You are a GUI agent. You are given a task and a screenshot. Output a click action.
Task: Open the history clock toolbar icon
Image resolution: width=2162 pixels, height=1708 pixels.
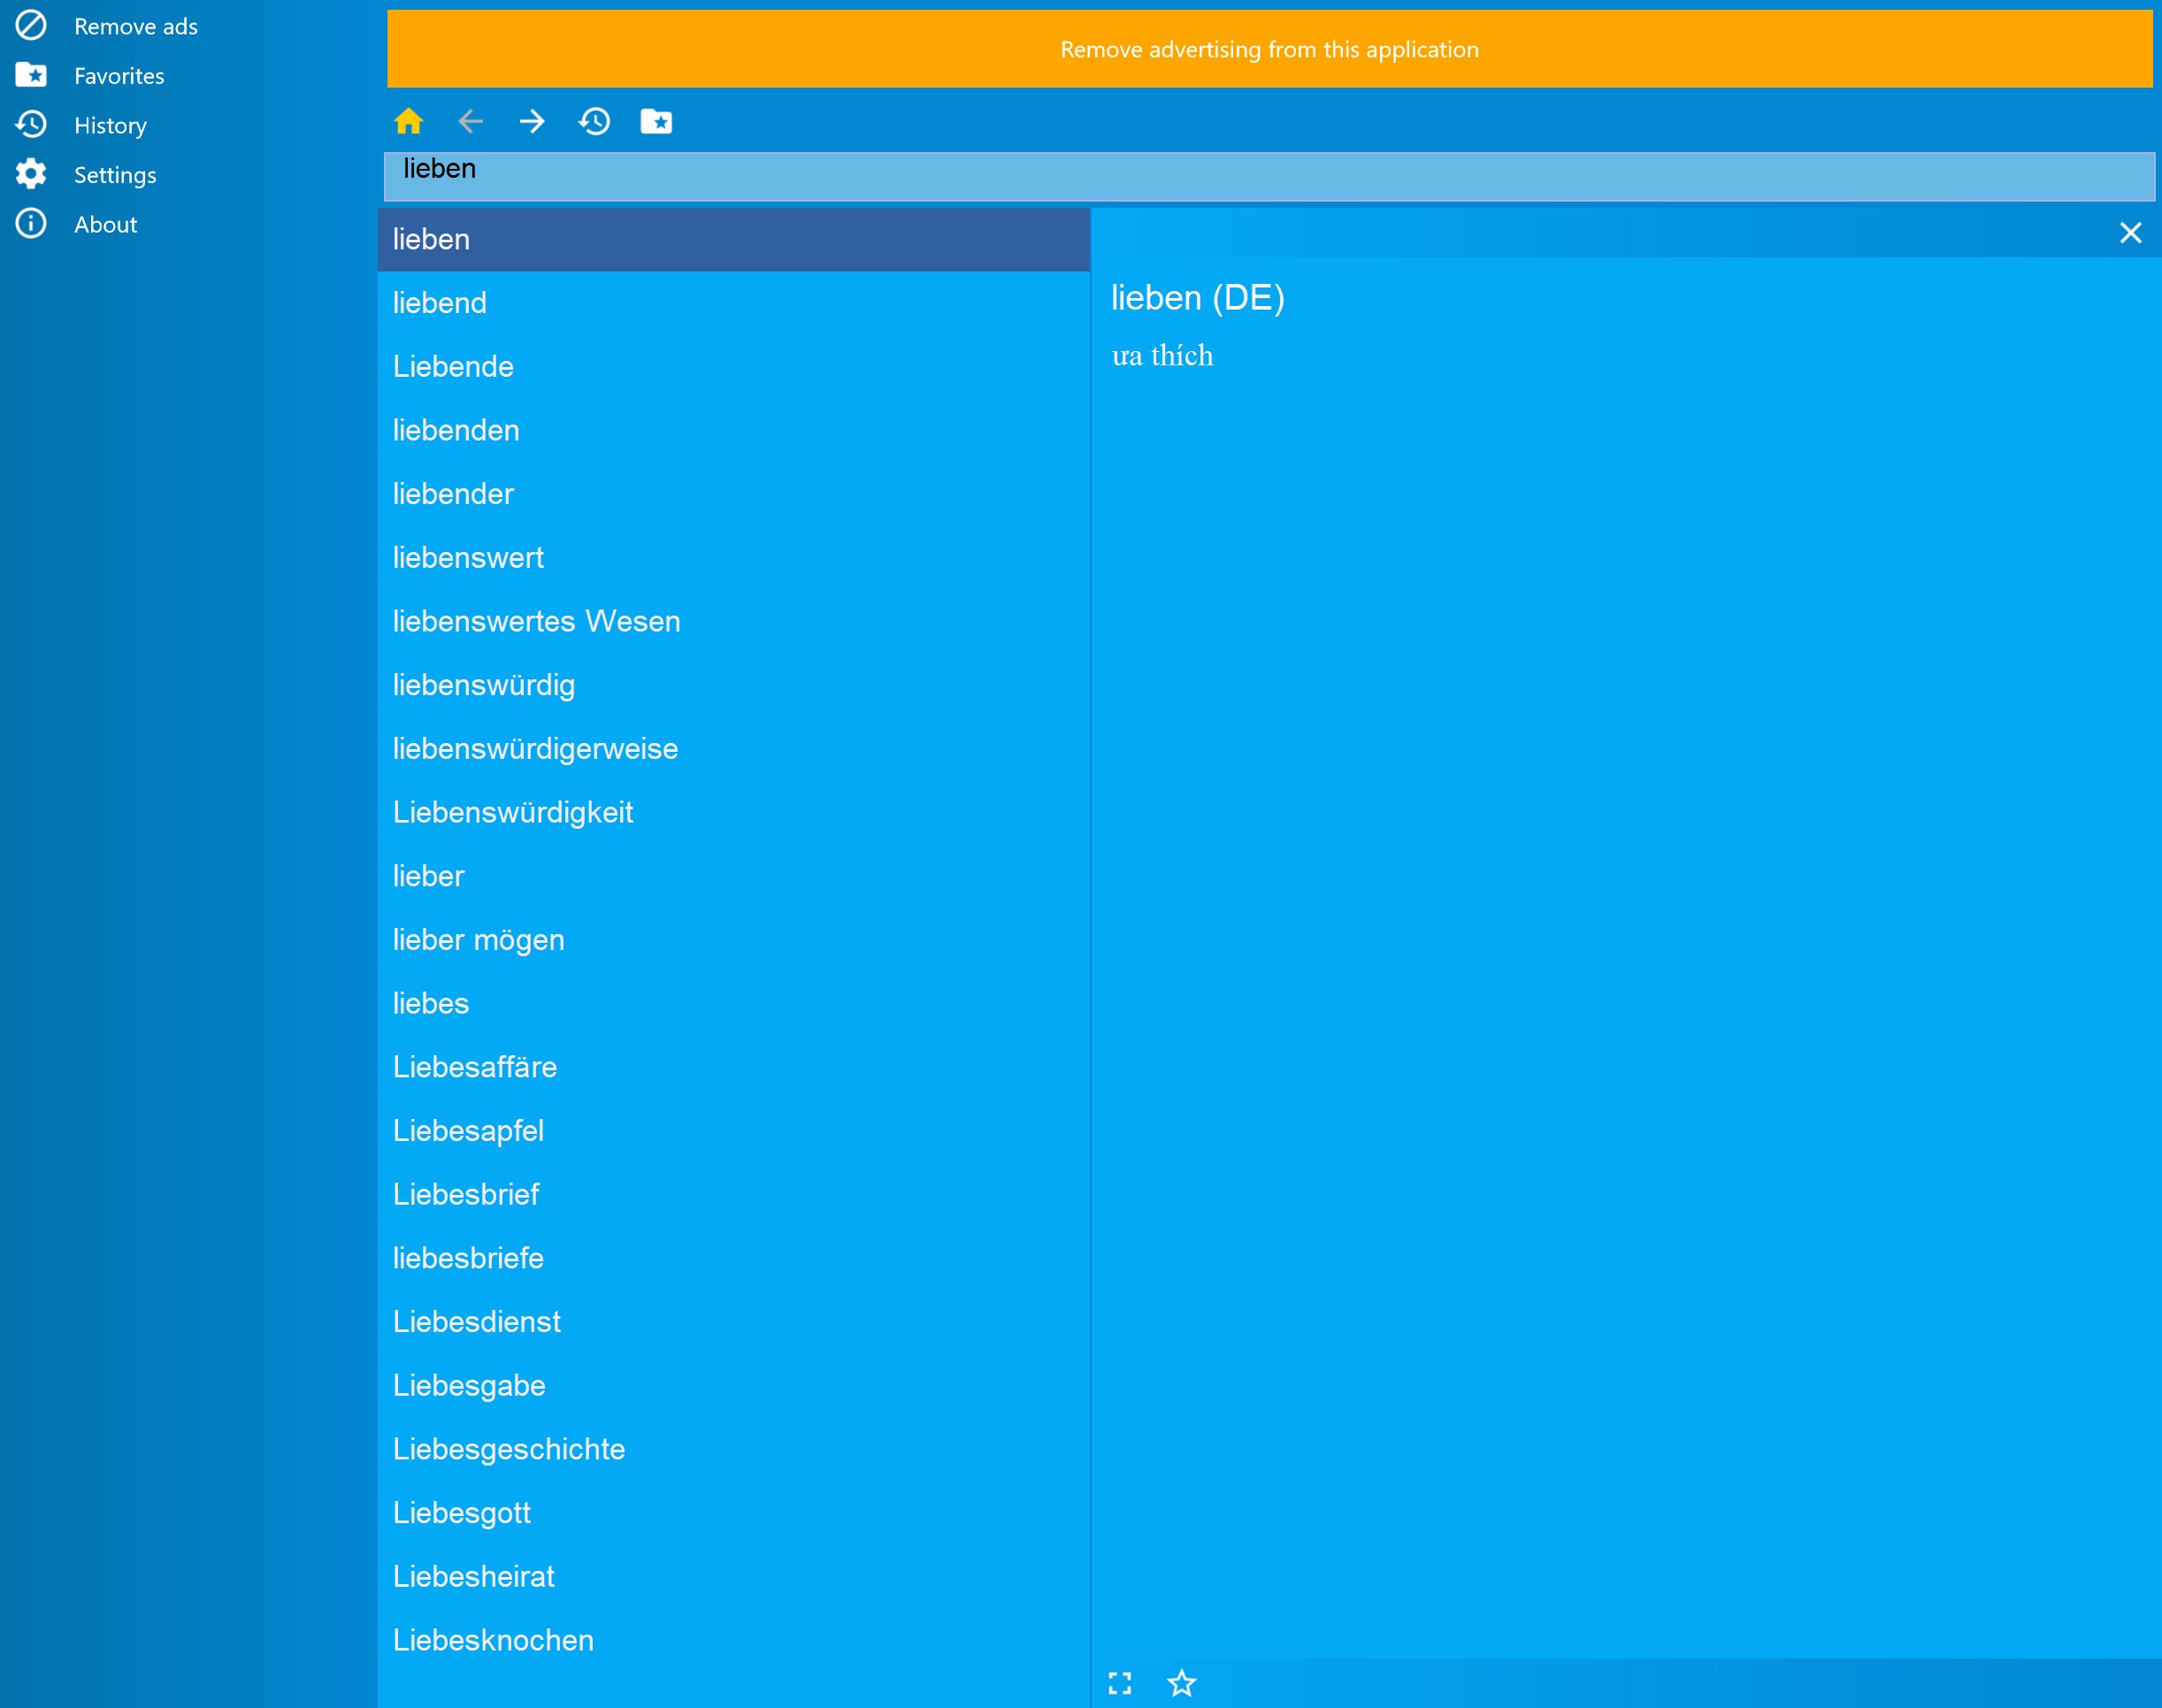pos(594,121)
